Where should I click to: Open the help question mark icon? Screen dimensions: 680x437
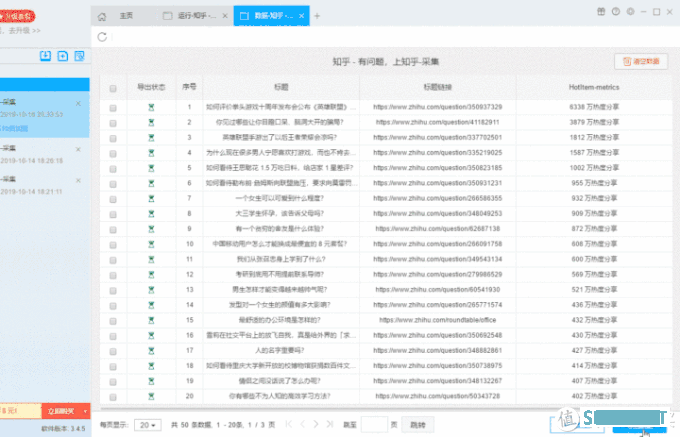614,11
